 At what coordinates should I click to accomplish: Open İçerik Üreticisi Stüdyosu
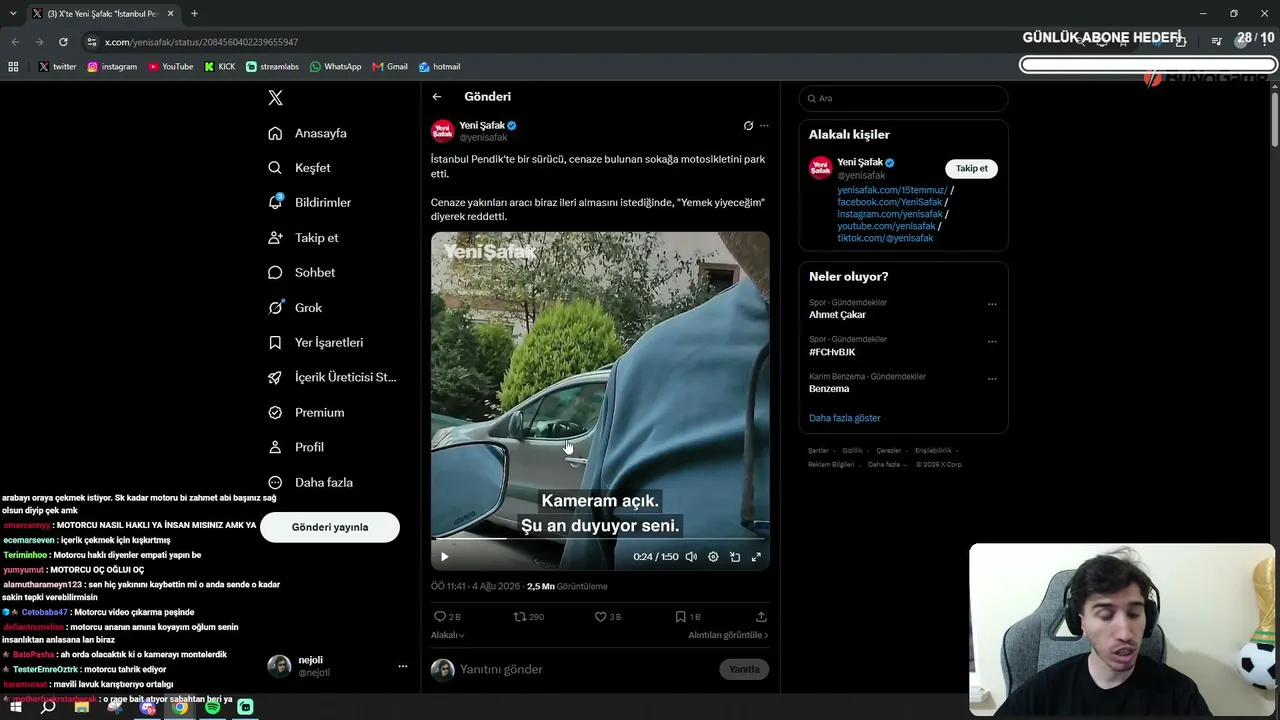tap(332, 377)
